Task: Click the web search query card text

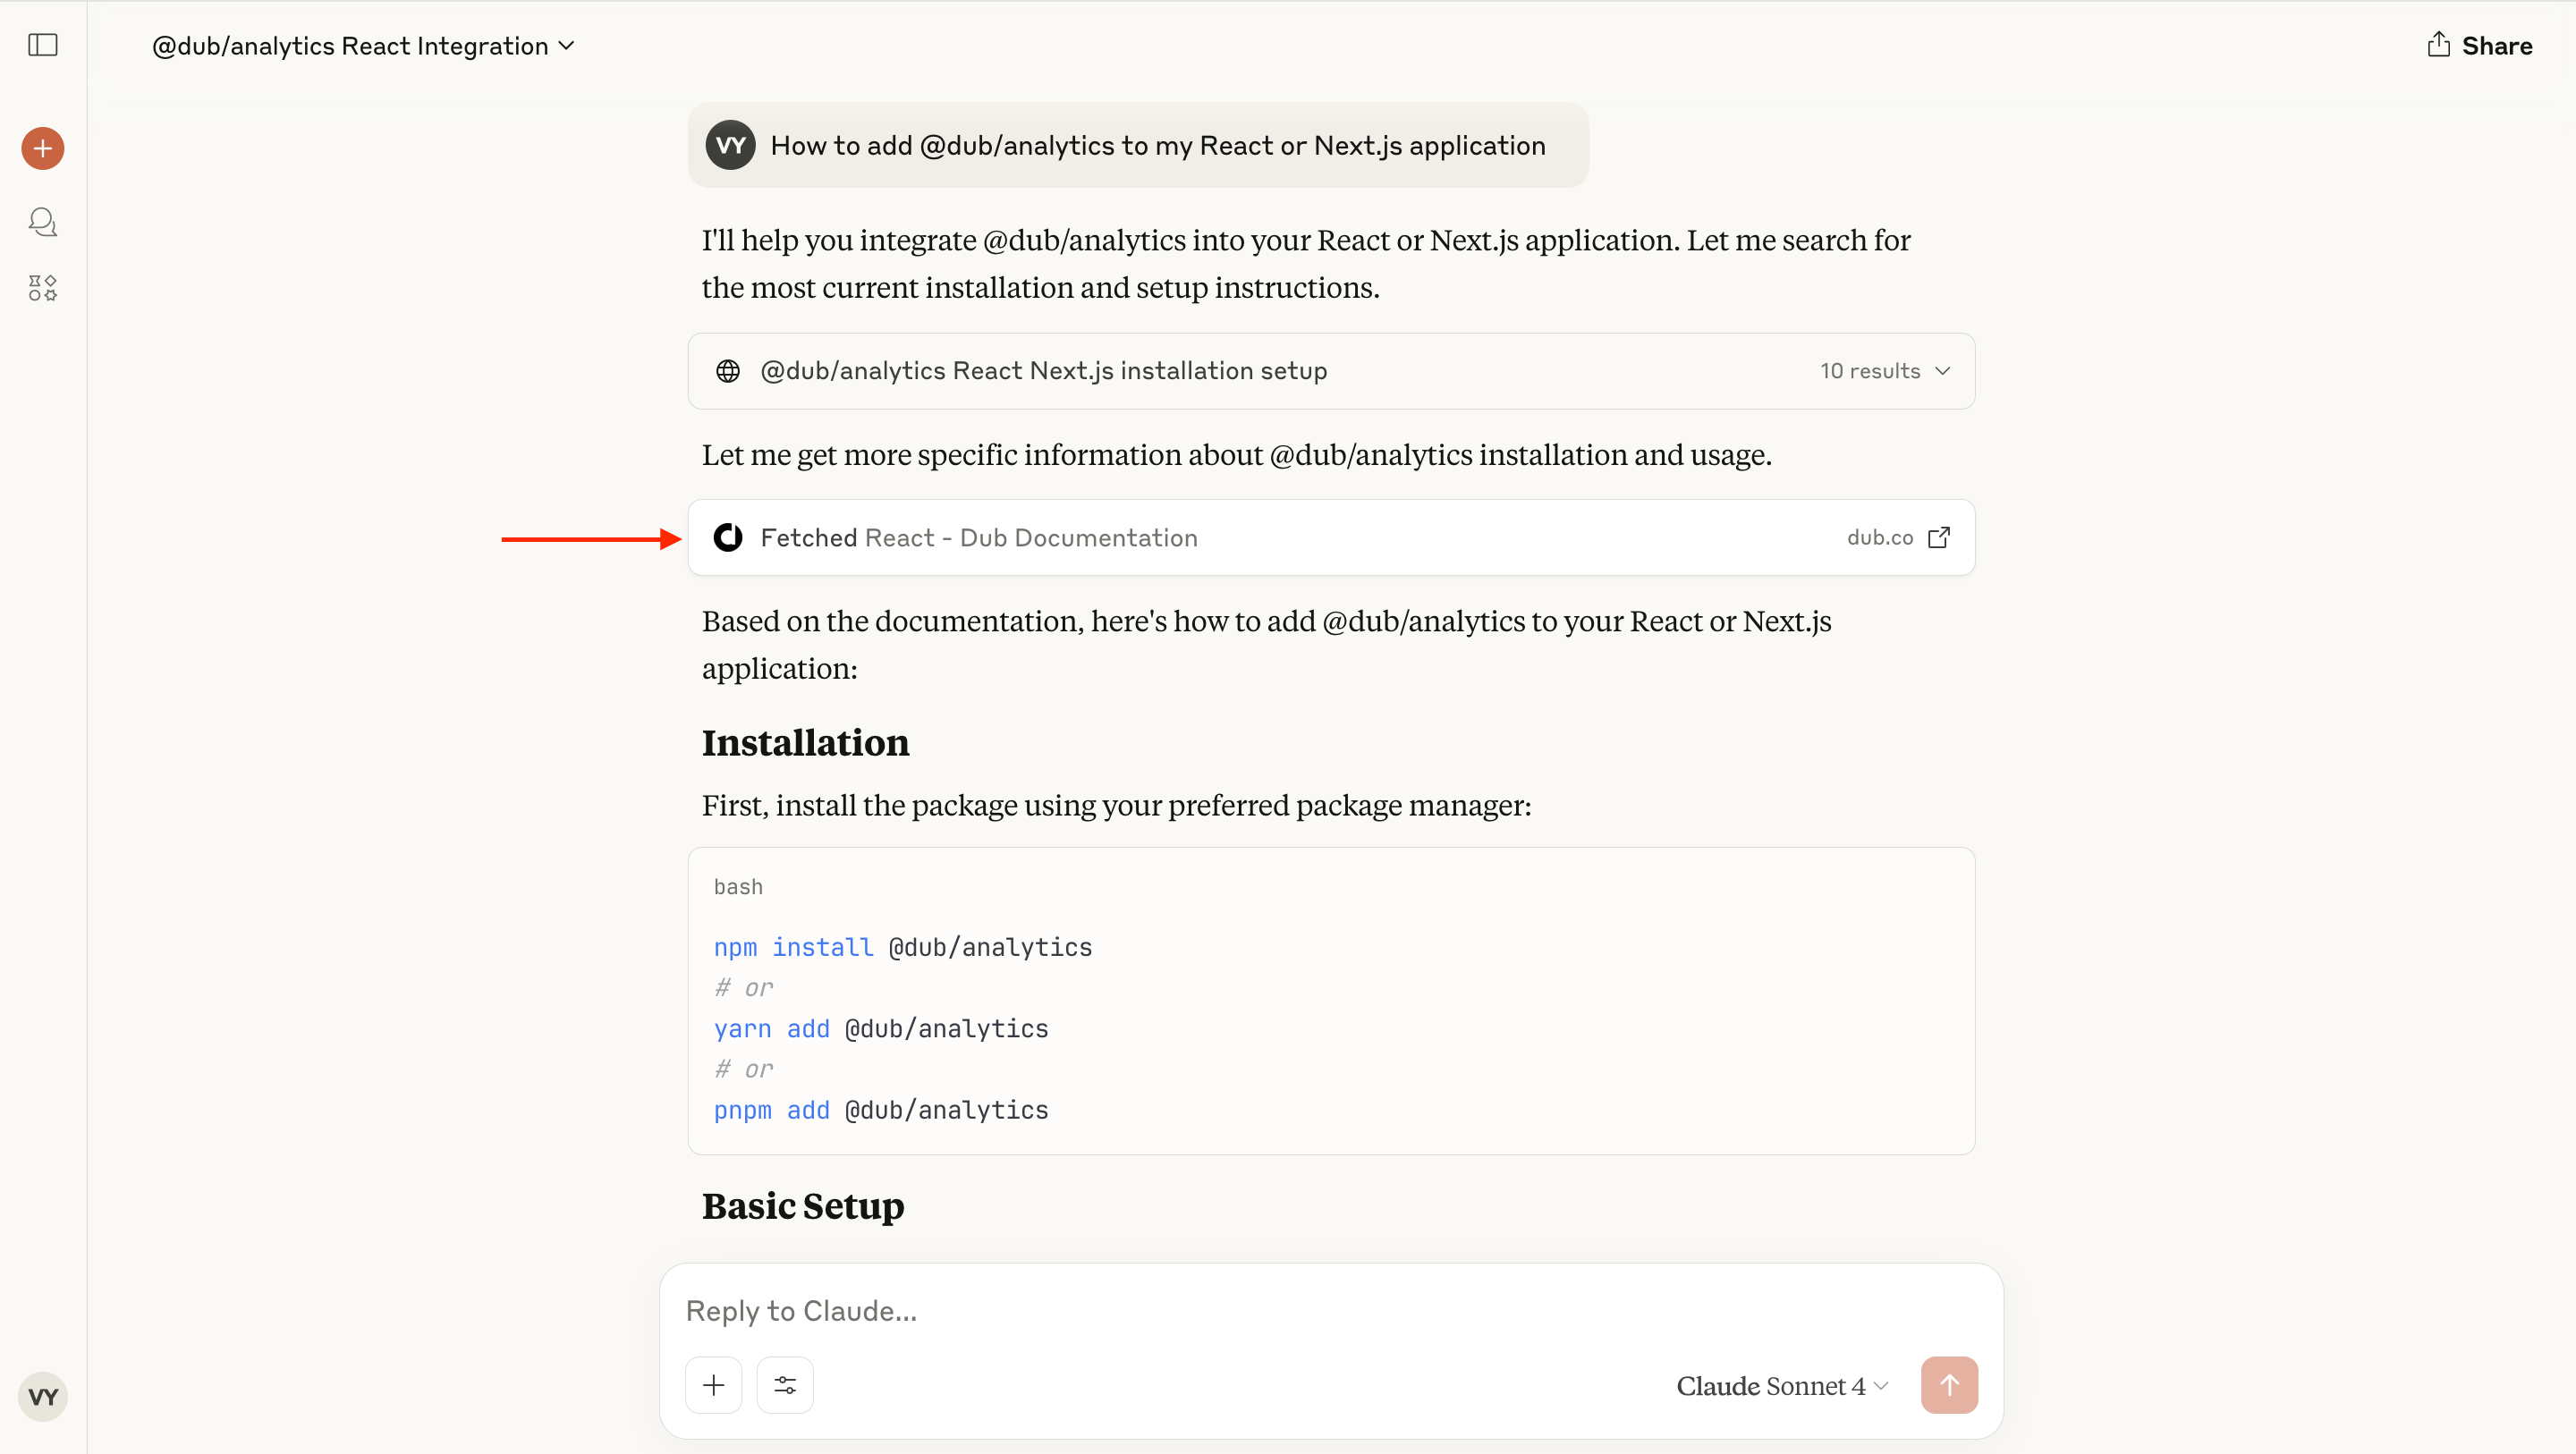Action: coord(1043,371)
